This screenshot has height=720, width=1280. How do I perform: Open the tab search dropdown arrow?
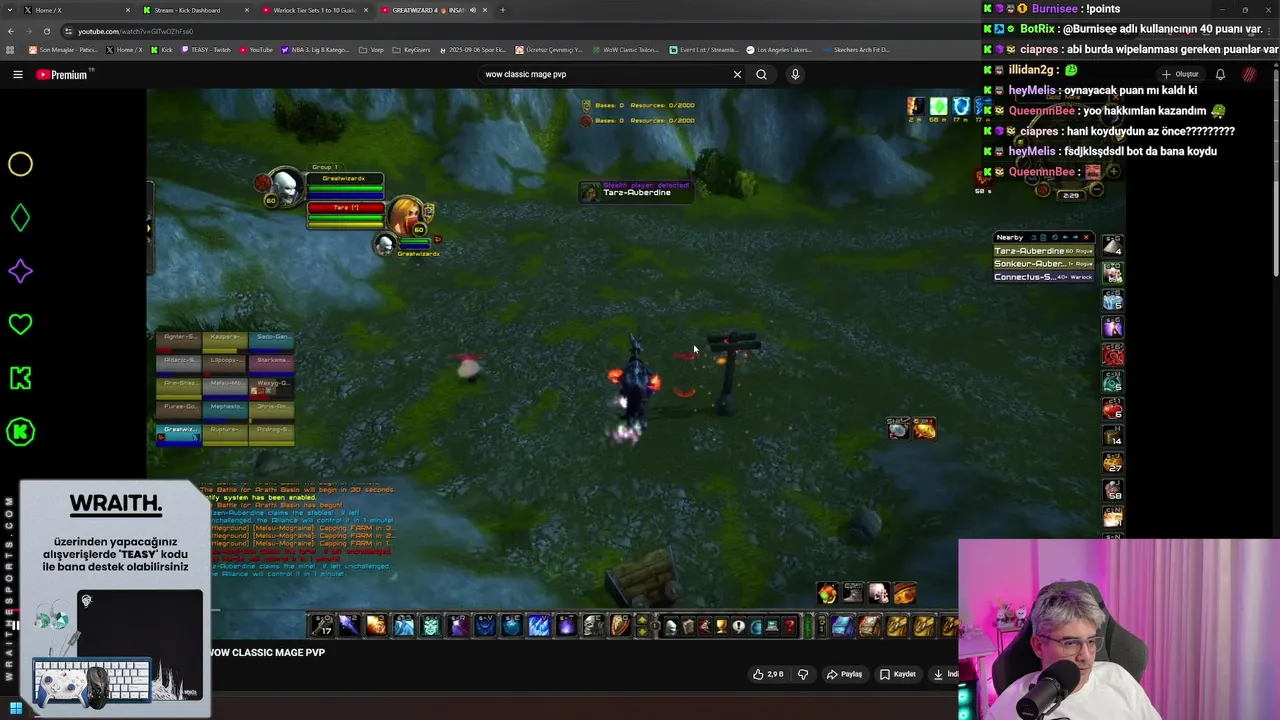click(10, 10)
